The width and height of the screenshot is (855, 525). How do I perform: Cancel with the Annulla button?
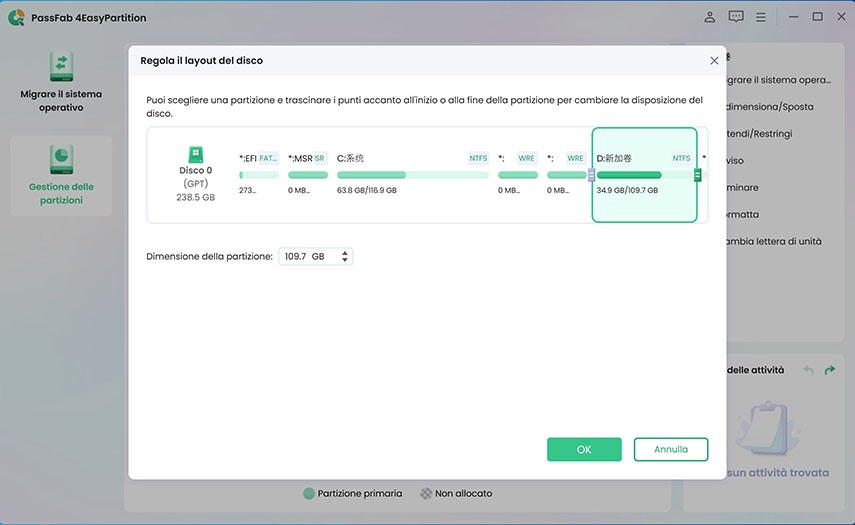pyautogui.click(x=671, y=449)
